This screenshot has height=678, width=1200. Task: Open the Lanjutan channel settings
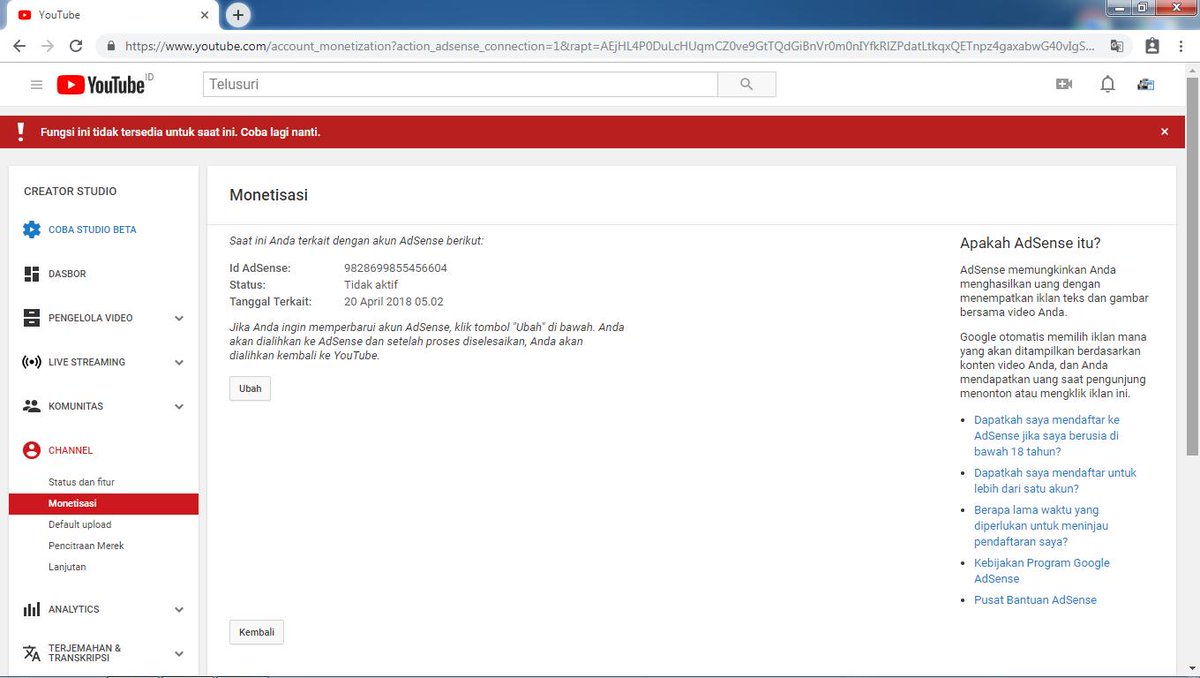point(67,567)
